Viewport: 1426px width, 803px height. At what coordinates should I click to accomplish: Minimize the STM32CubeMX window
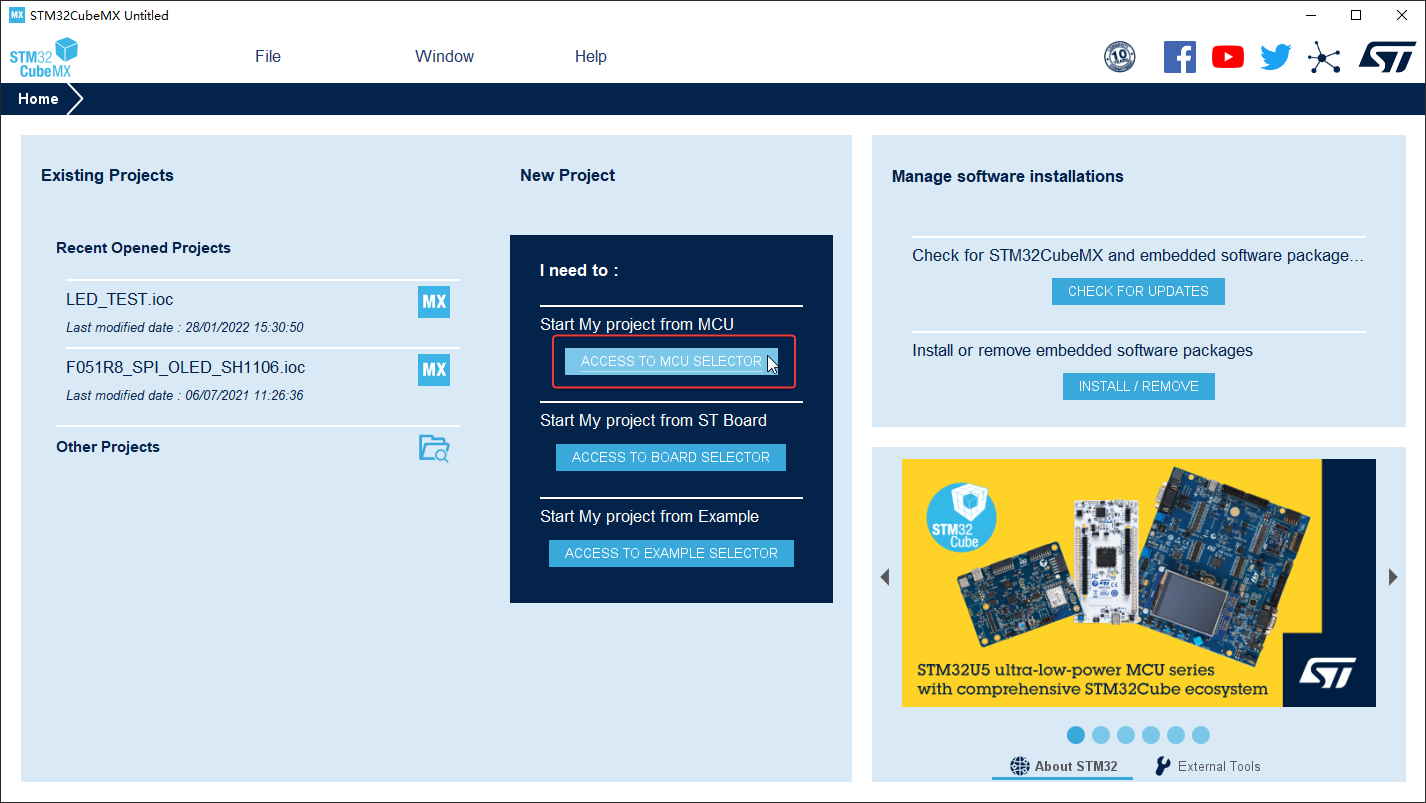1311,15
